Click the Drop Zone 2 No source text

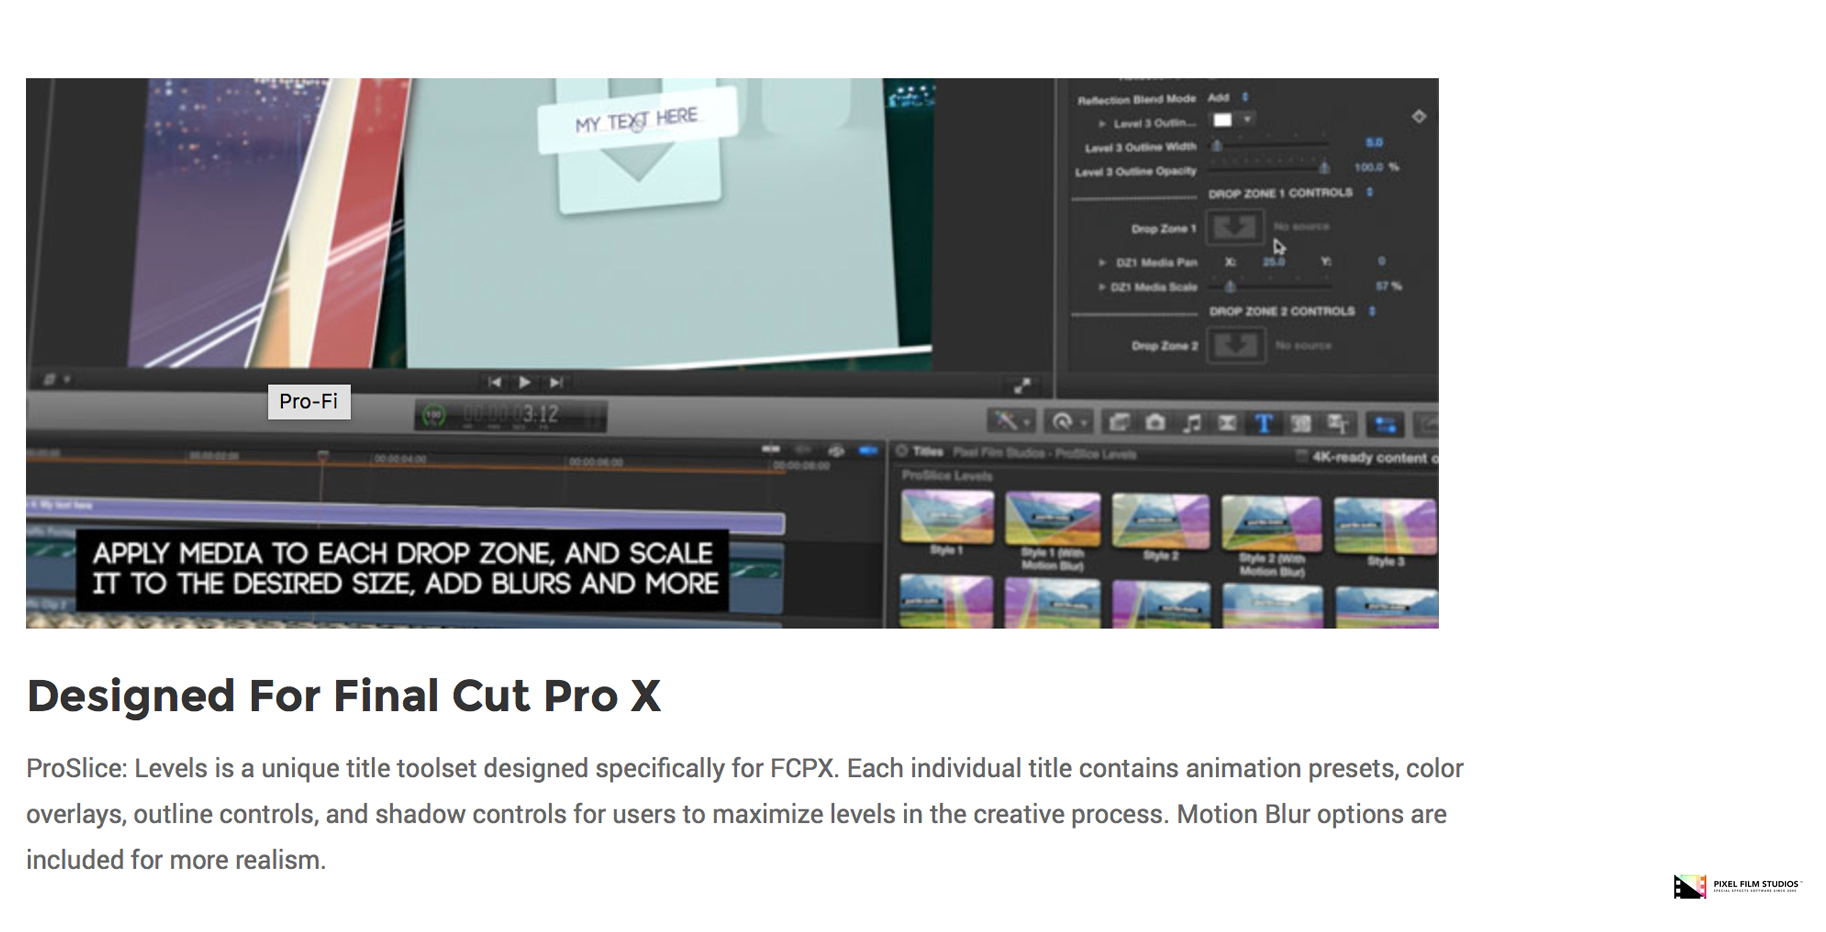tap(1304, 345)
